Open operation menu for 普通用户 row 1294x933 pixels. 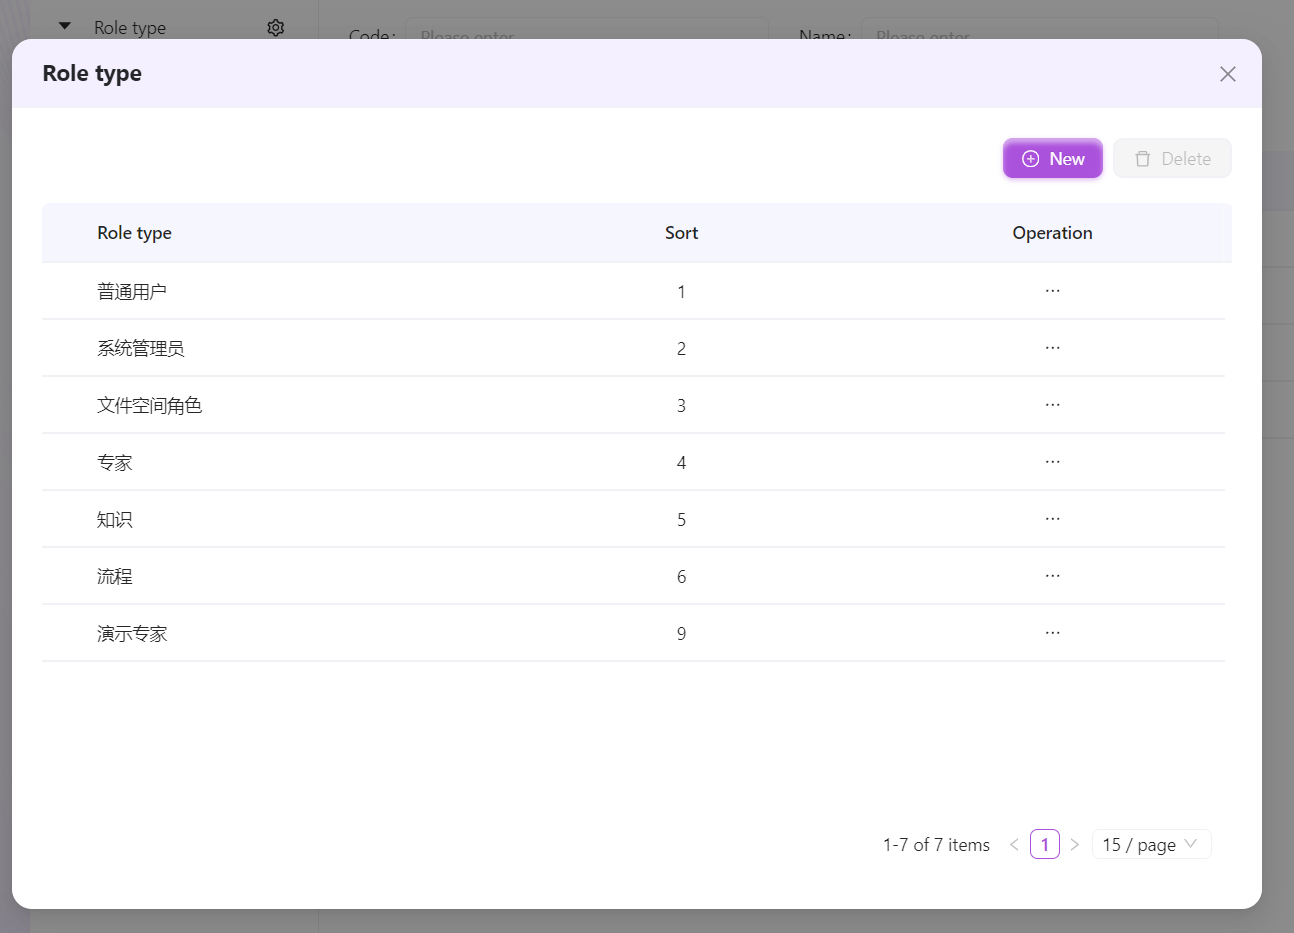pyautogui.click(x=1052, y=291)
